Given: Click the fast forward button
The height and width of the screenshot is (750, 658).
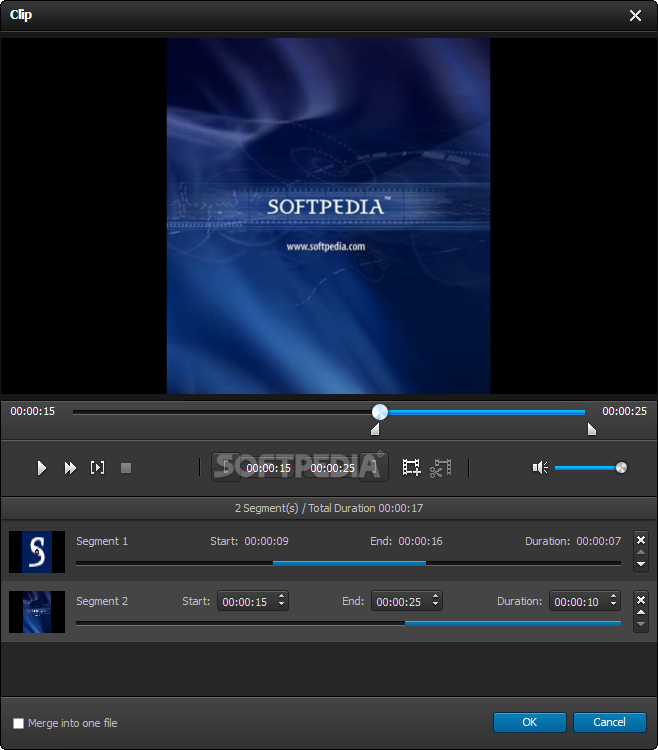Looking at the screenshot, I should (x=70, y=468).
